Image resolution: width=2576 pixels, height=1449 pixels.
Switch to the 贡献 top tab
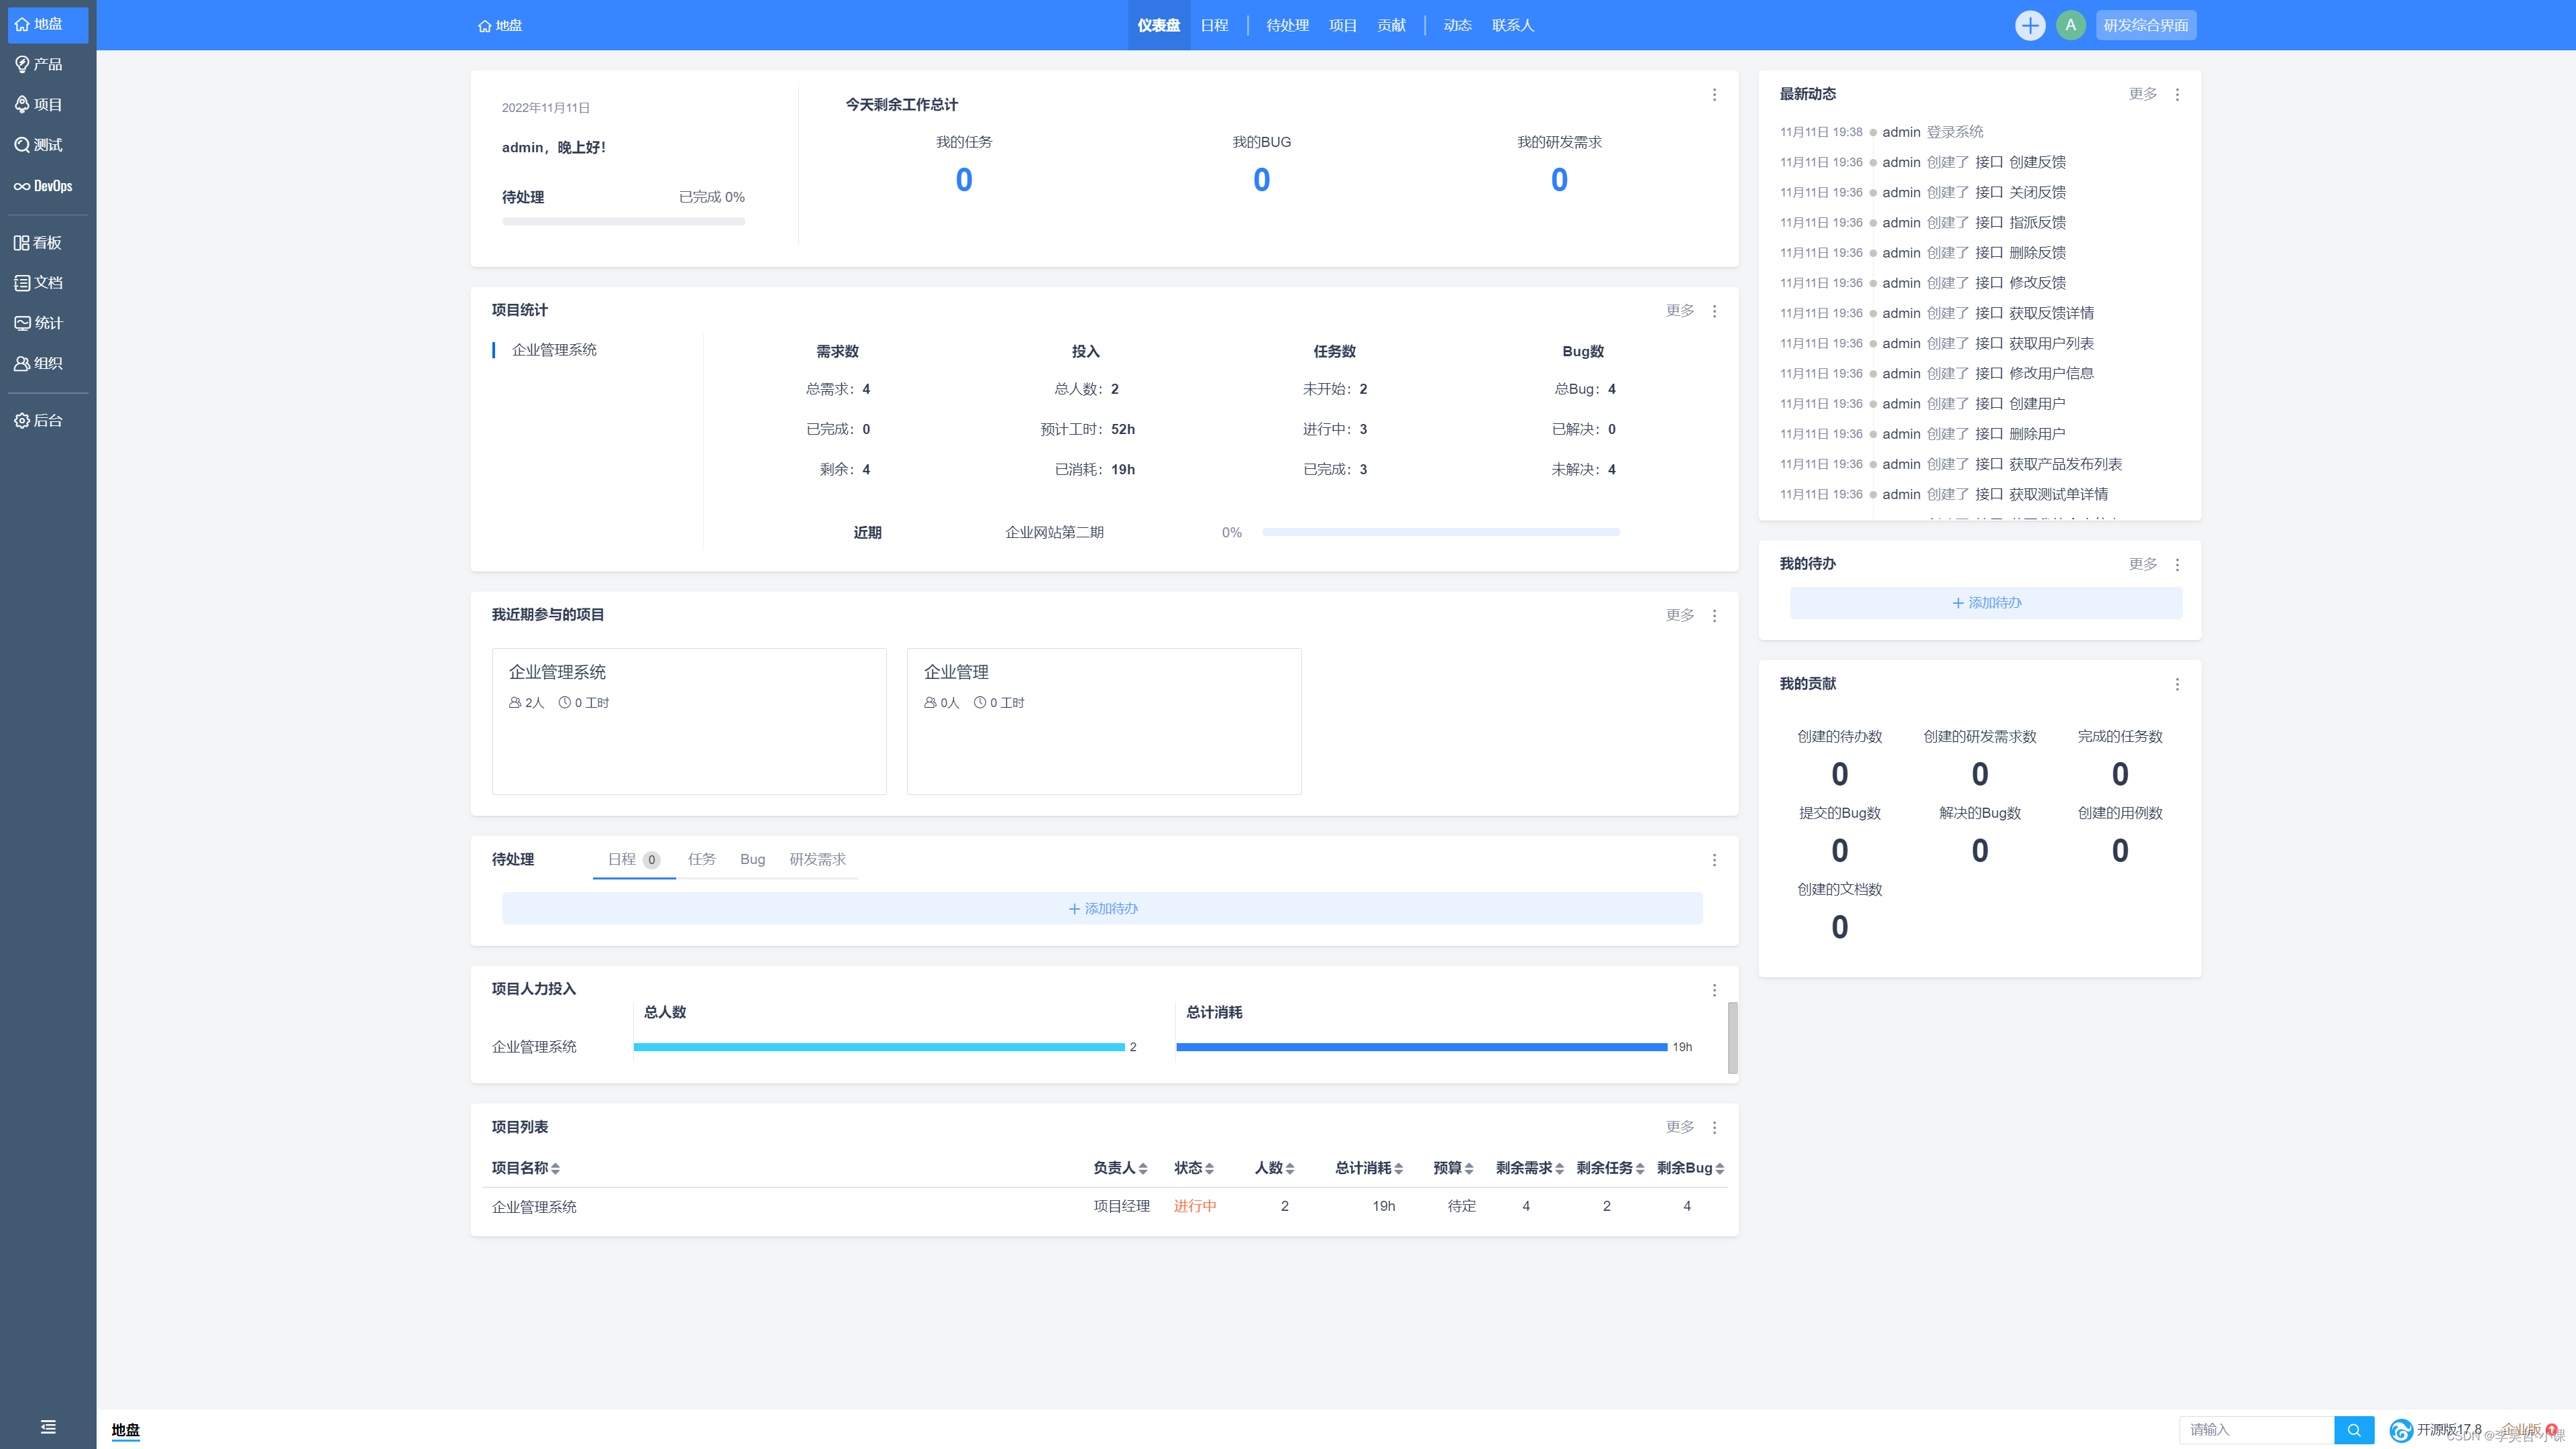[x=1391, y=25]
